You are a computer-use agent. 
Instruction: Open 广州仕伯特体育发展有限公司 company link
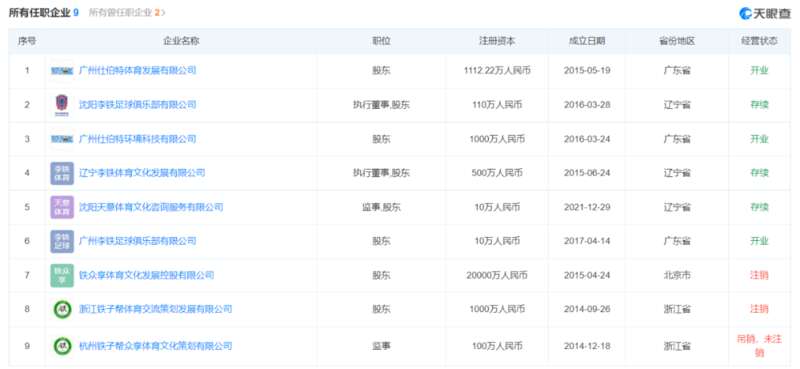pos(137,71)
